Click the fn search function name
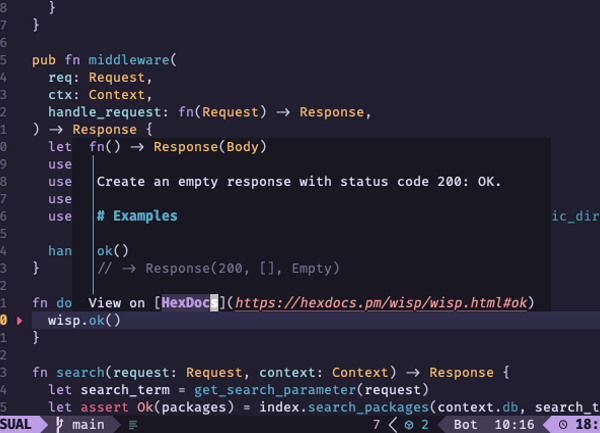Screen dimensions: 600x433 click(82, 372)
